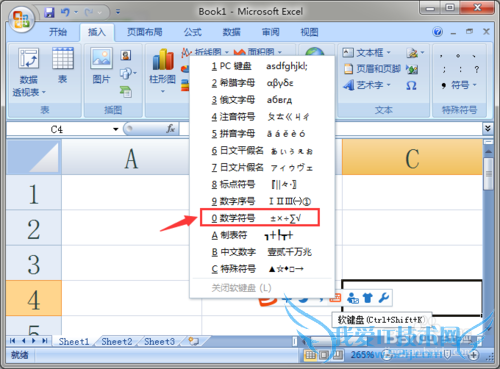Expand the 柱形图 column chart dropdown
500x369 pixels.
pyautogui.click(x=162, y=91)
